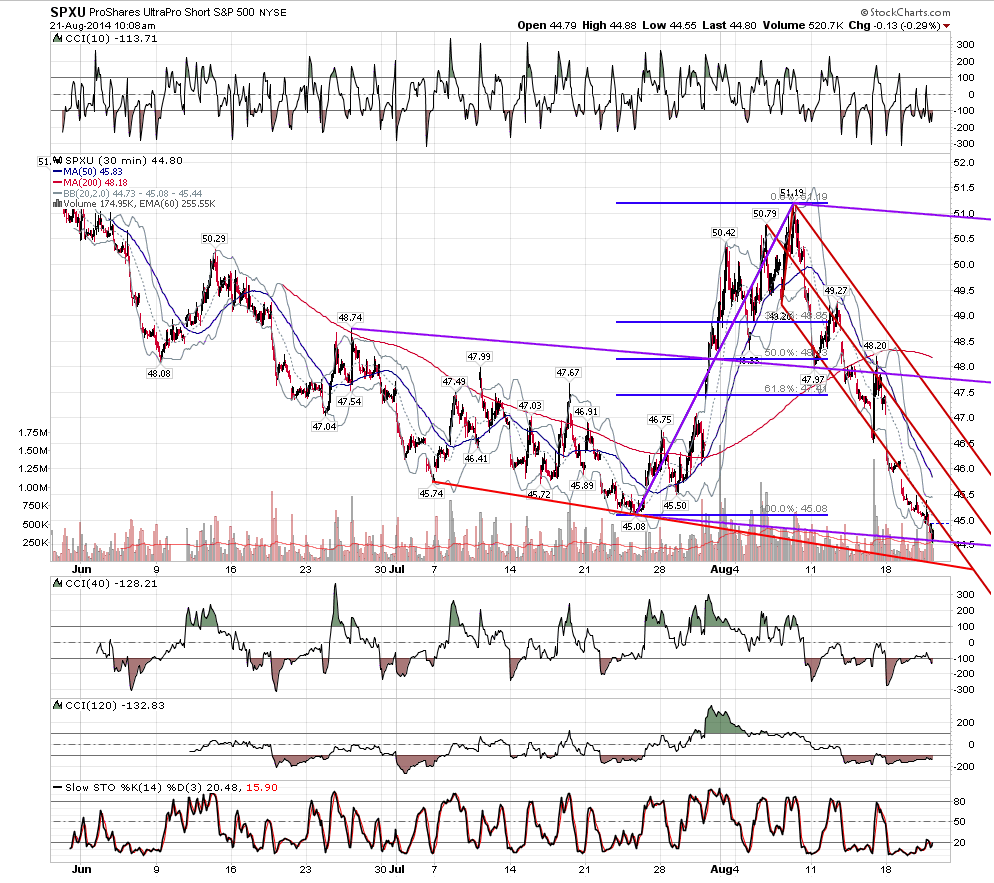Click the MA(50) 45.83 legend entry
The image size is (994, 883).
[93, 172]
